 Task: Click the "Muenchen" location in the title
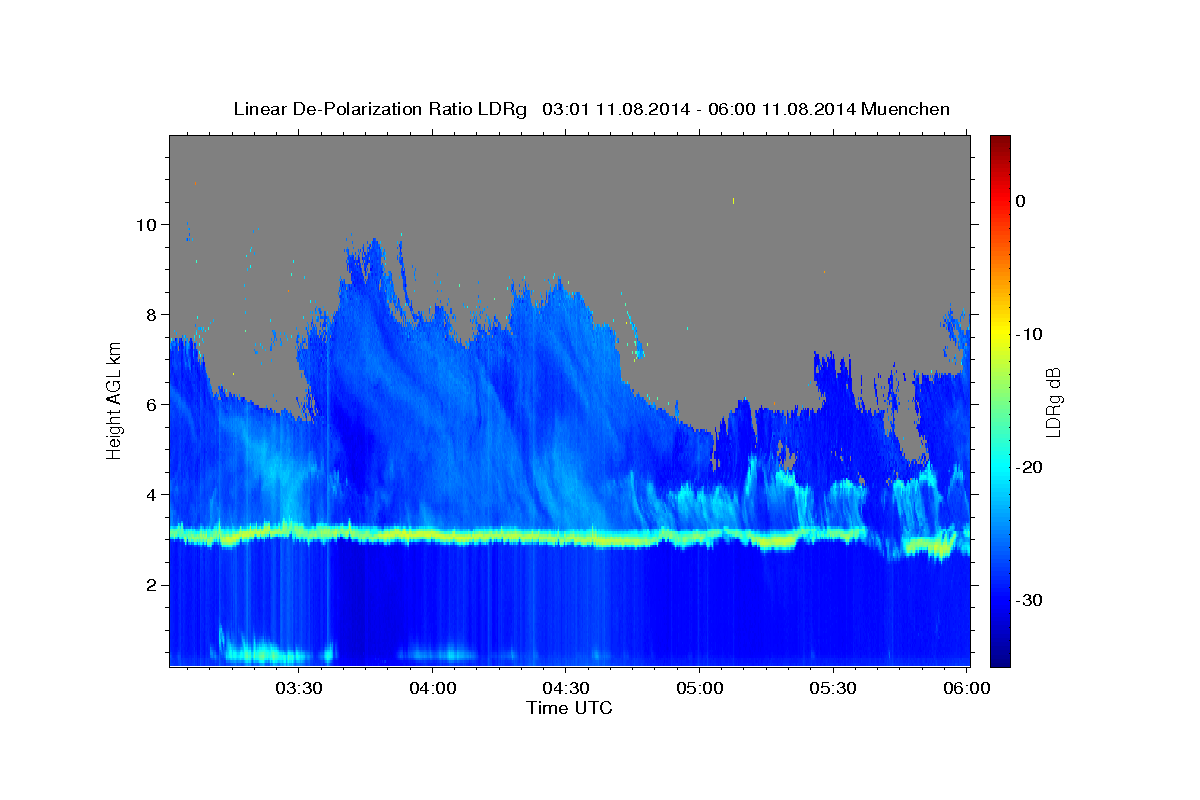coord(906,109)
